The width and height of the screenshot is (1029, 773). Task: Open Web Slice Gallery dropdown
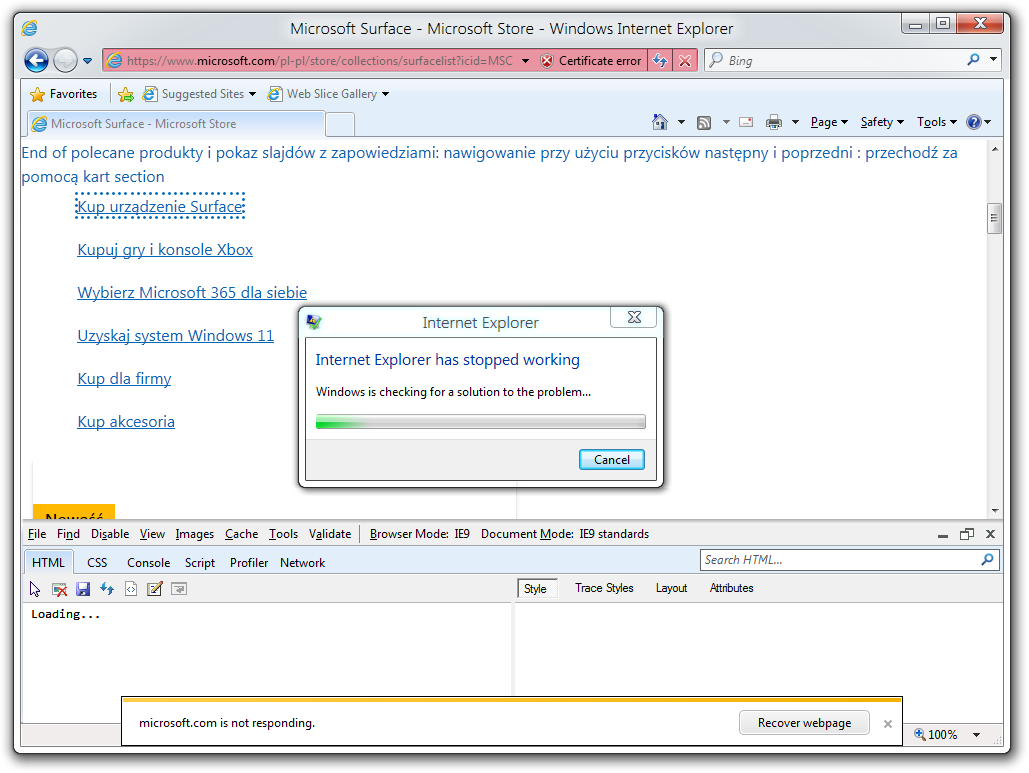[328, 94]
